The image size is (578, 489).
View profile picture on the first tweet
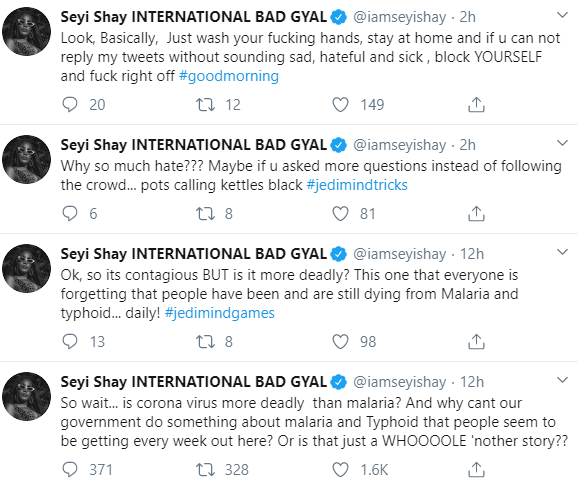coord(26,31)
